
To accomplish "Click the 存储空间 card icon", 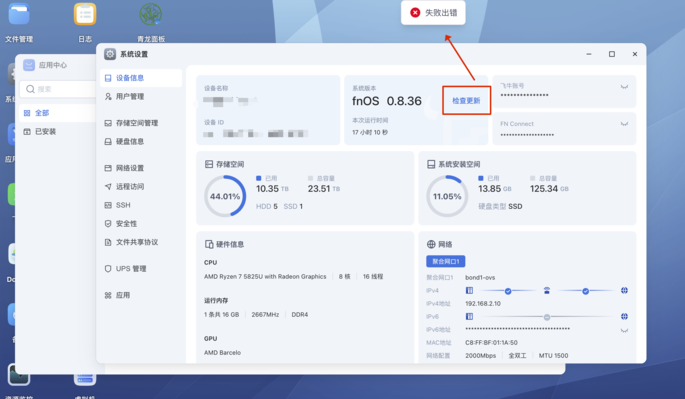I will (209, 164).
